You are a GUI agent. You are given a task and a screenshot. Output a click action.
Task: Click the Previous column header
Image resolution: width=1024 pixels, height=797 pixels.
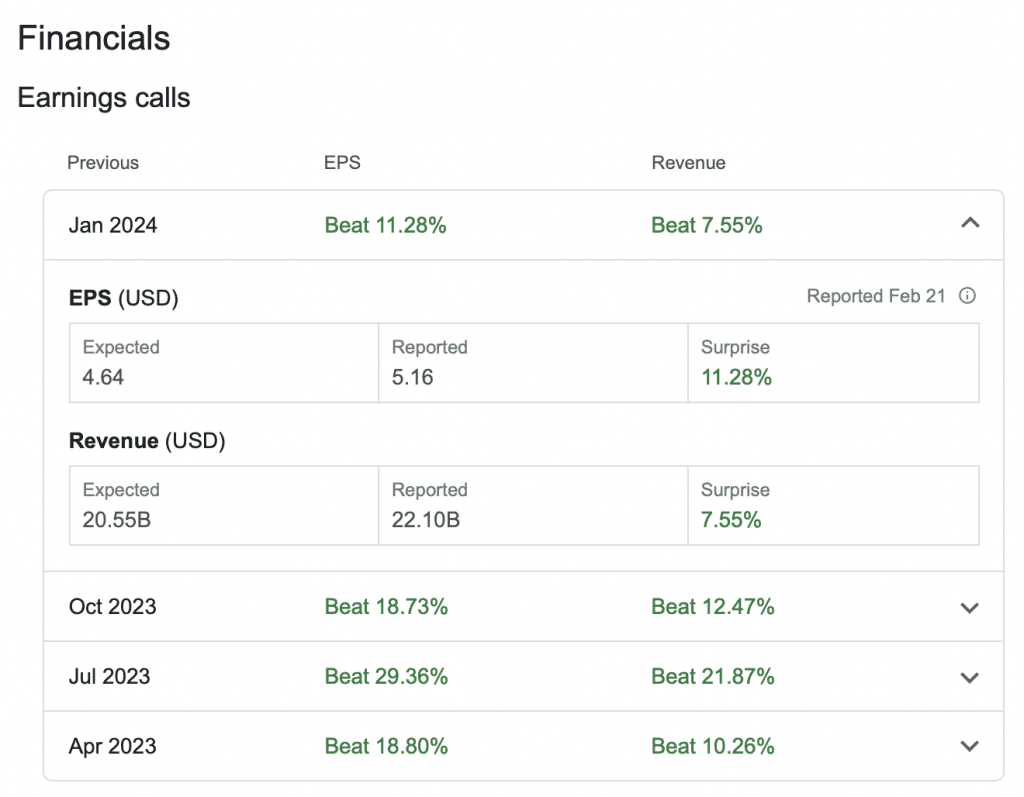point(103,162)
